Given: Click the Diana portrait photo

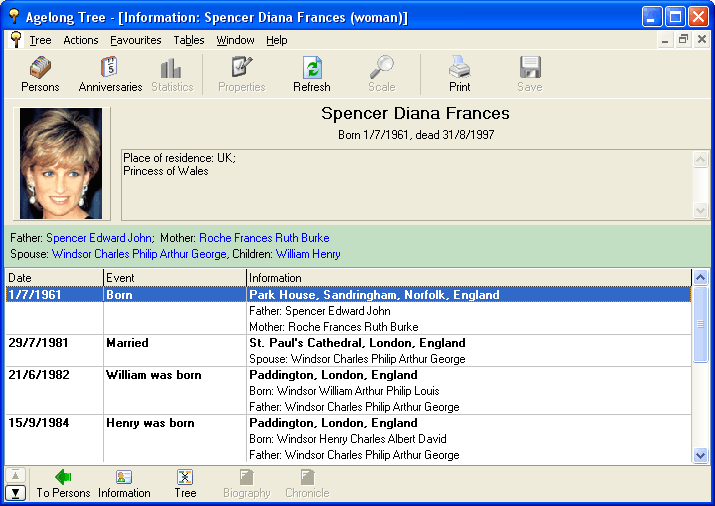Looking at the screenshot, I should (x=61, y=163).
